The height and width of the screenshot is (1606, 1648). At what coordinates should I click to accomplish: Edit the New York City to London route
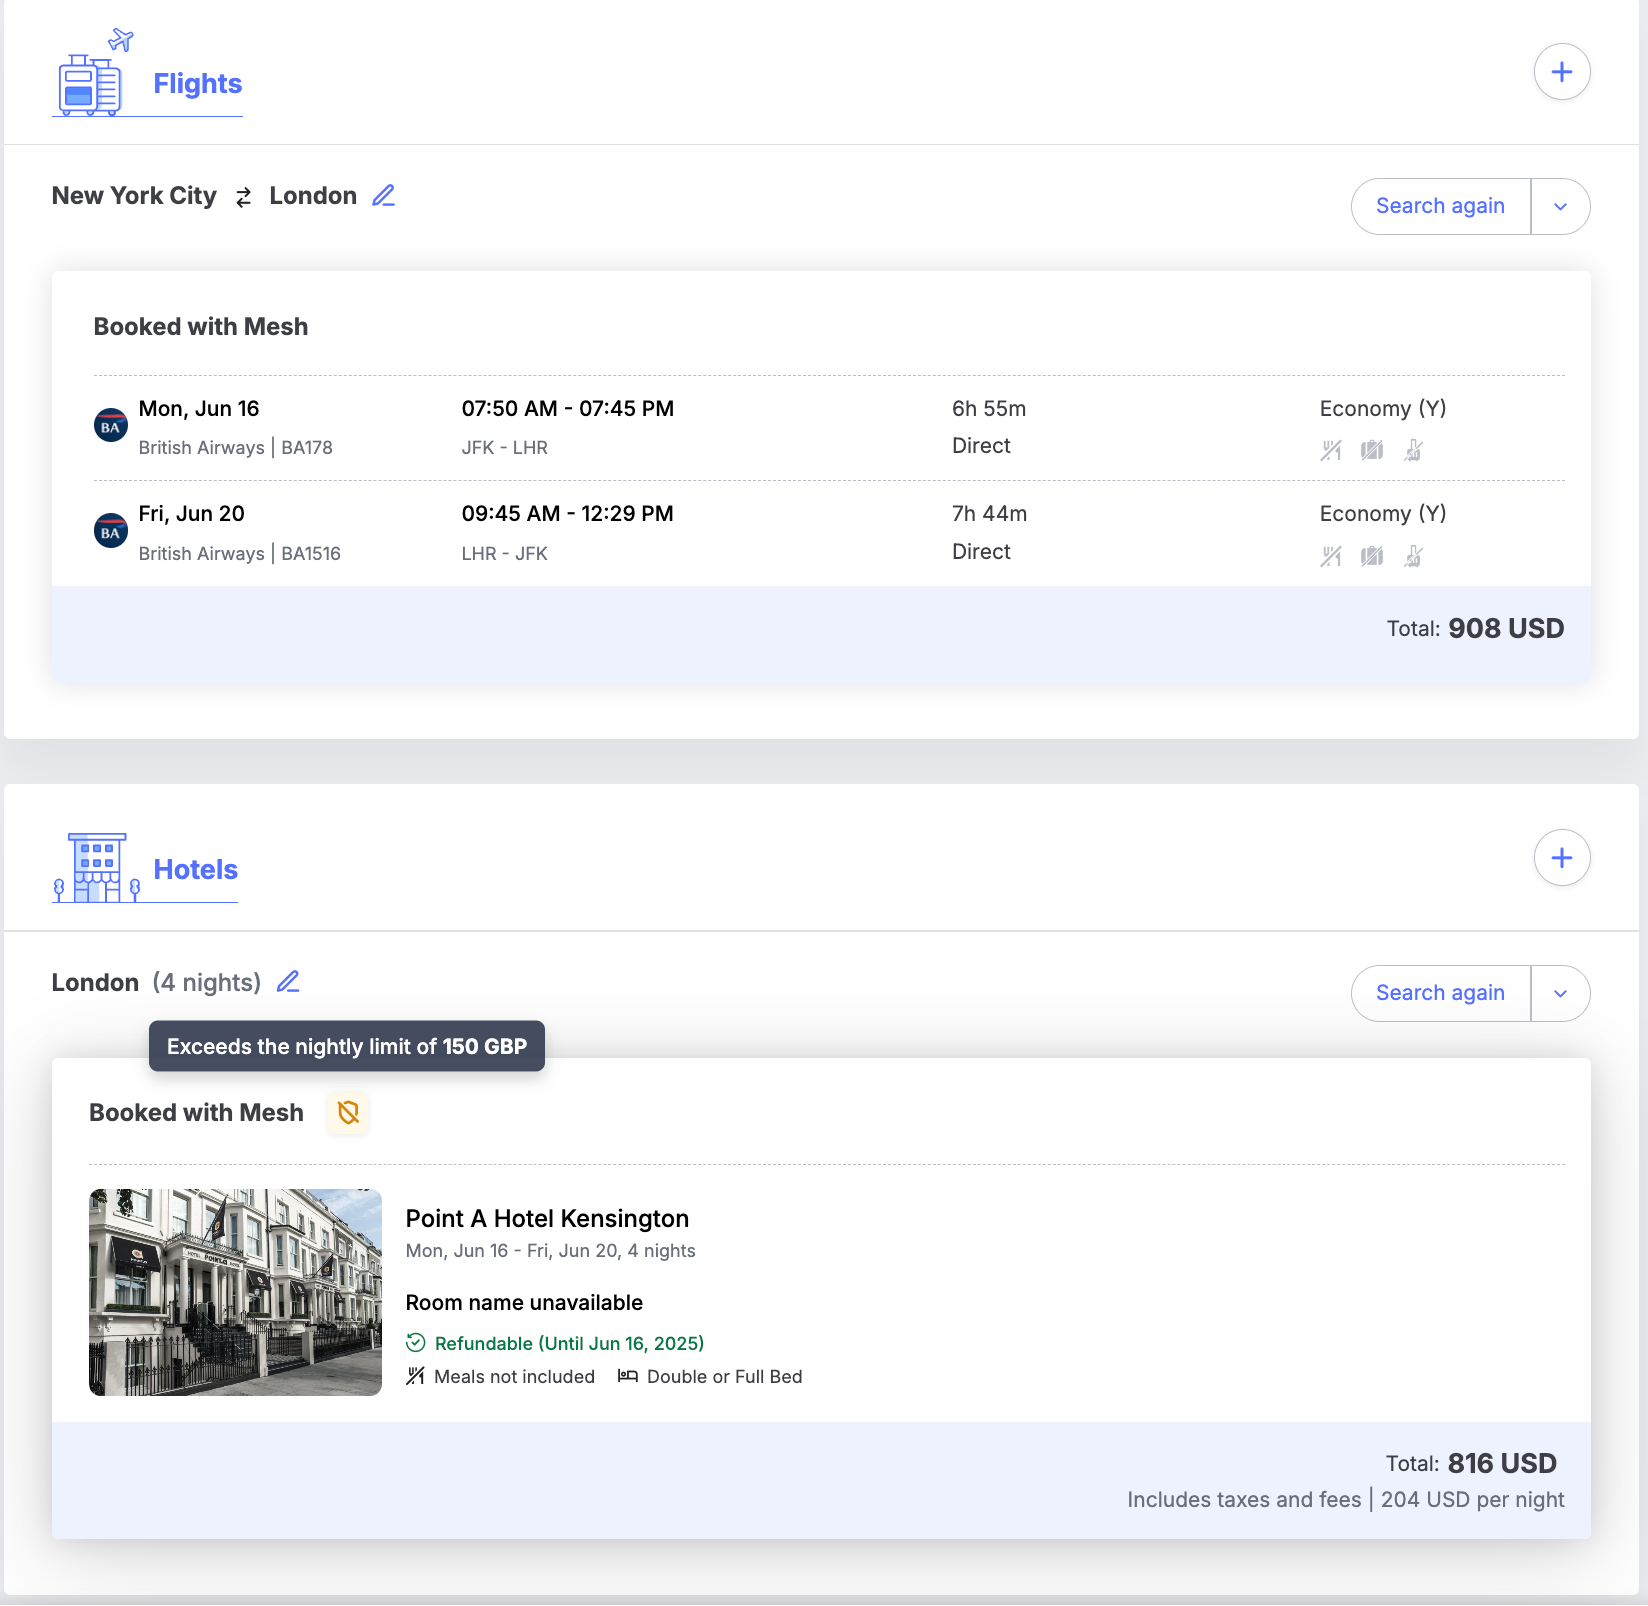pos(384,195)
